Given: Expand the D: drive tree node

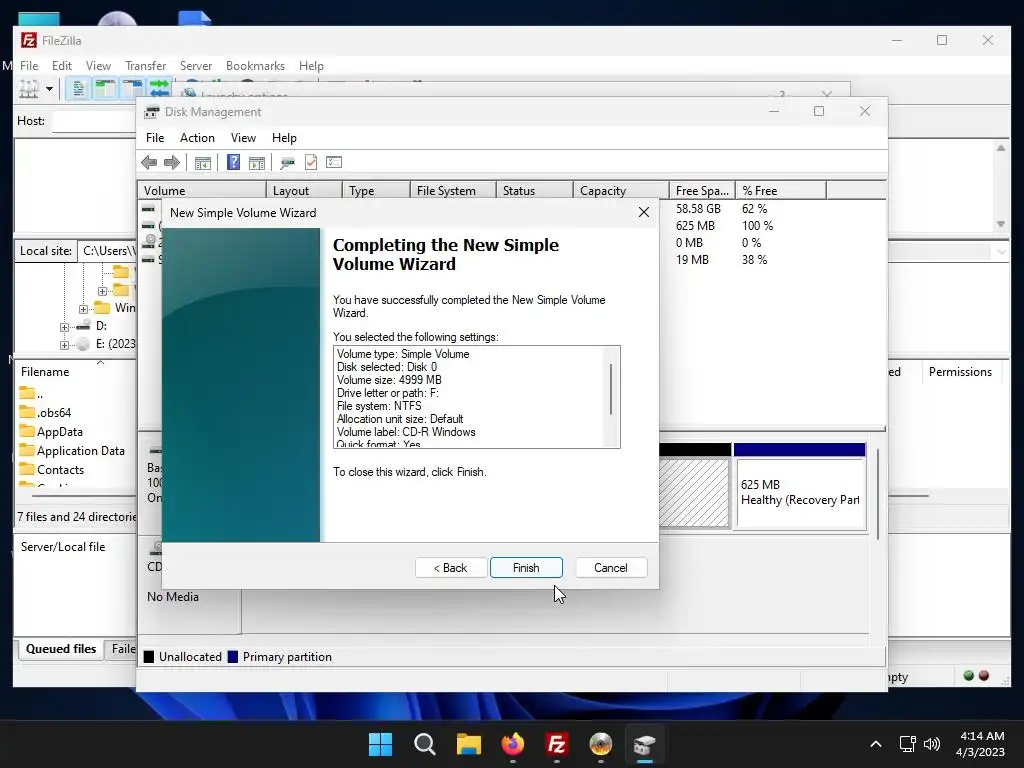Looking at the screenshot, I should [64, 327].
